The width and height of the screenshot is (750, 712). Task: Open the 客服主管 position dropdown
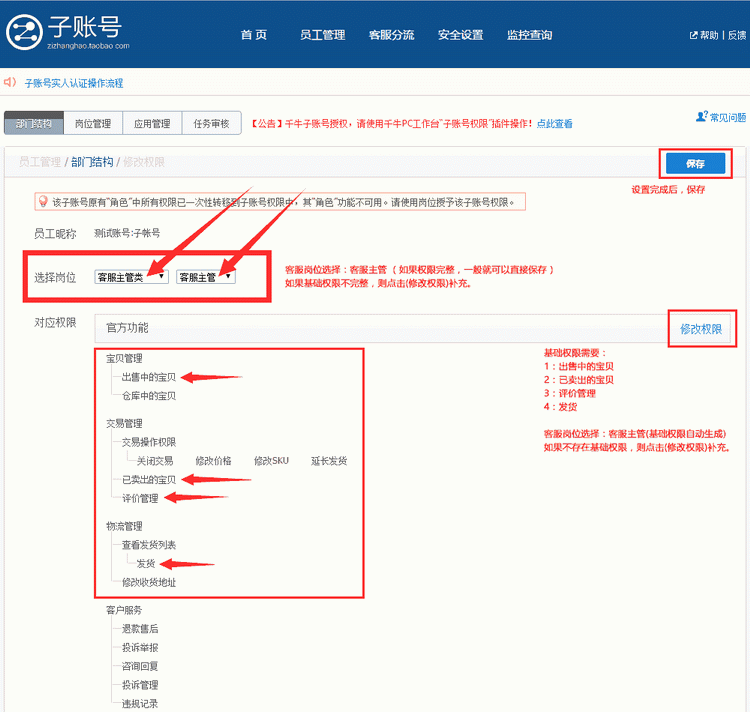pyautogui.click(x=206, y=277)
